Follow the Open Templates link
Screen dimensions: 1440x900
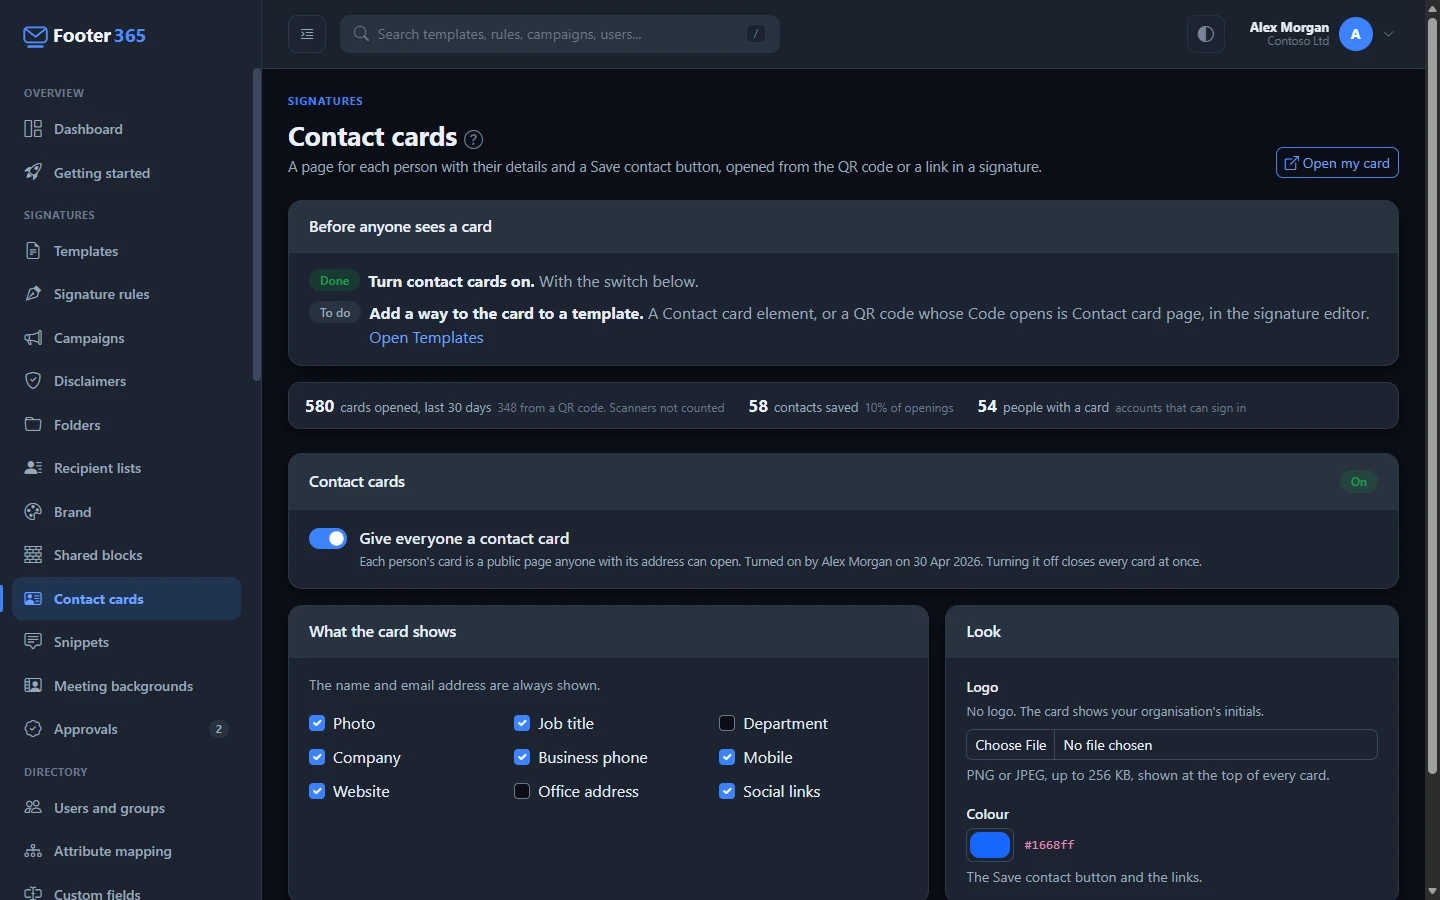pyautogui.click(x=426, y=338)
